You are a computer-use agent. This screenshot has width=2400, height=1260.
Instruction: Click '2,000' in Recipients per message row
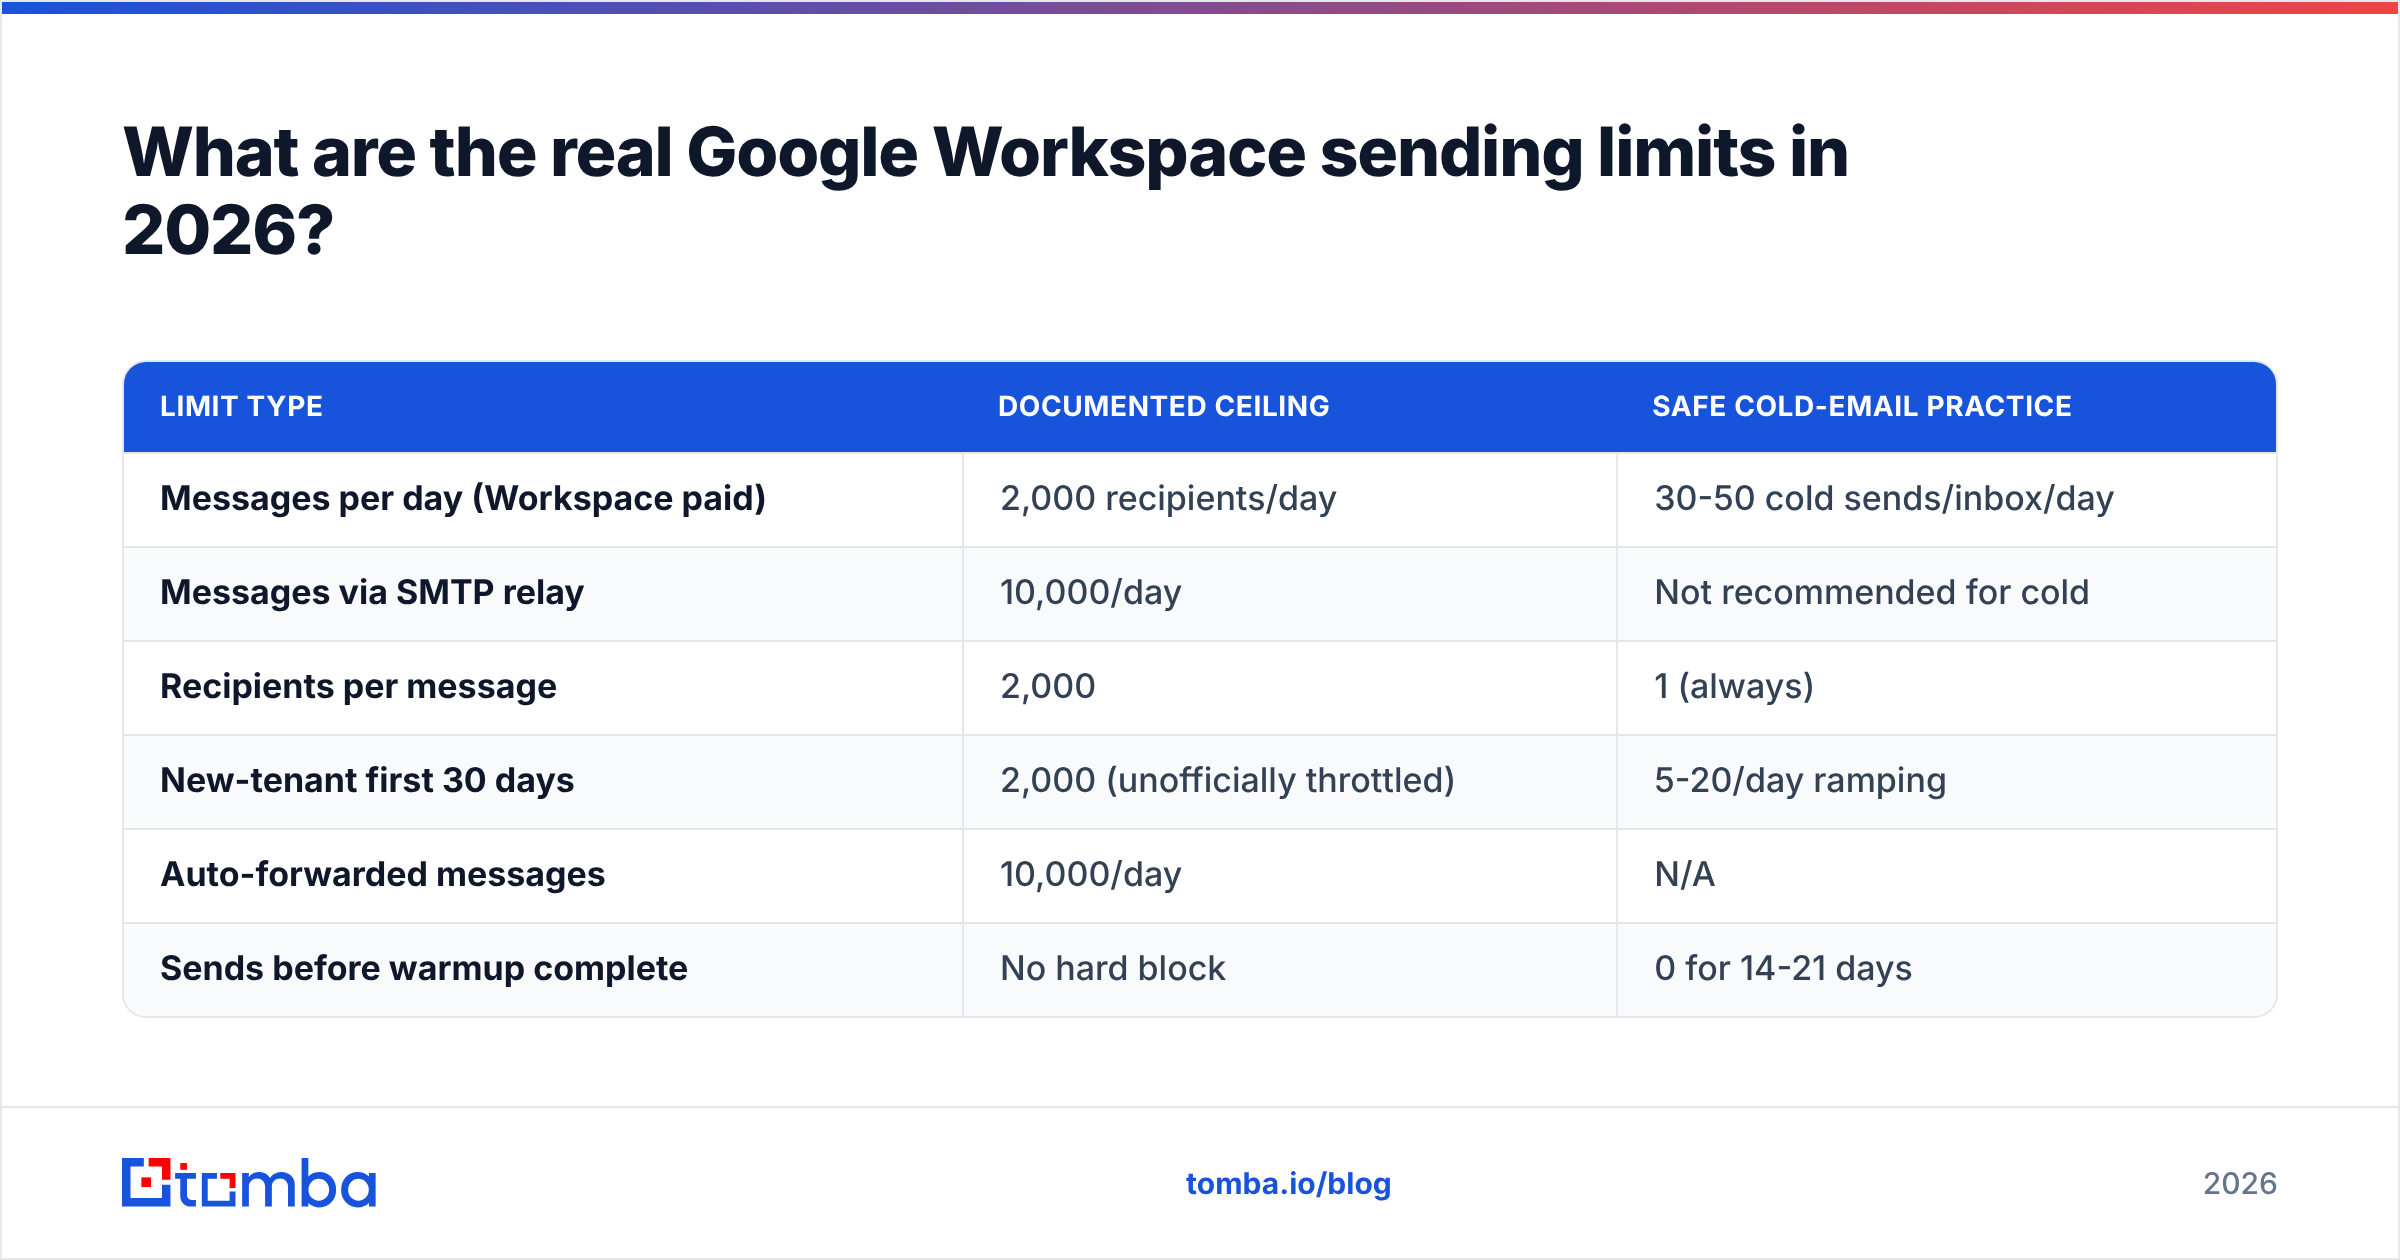pos(1290,687)
